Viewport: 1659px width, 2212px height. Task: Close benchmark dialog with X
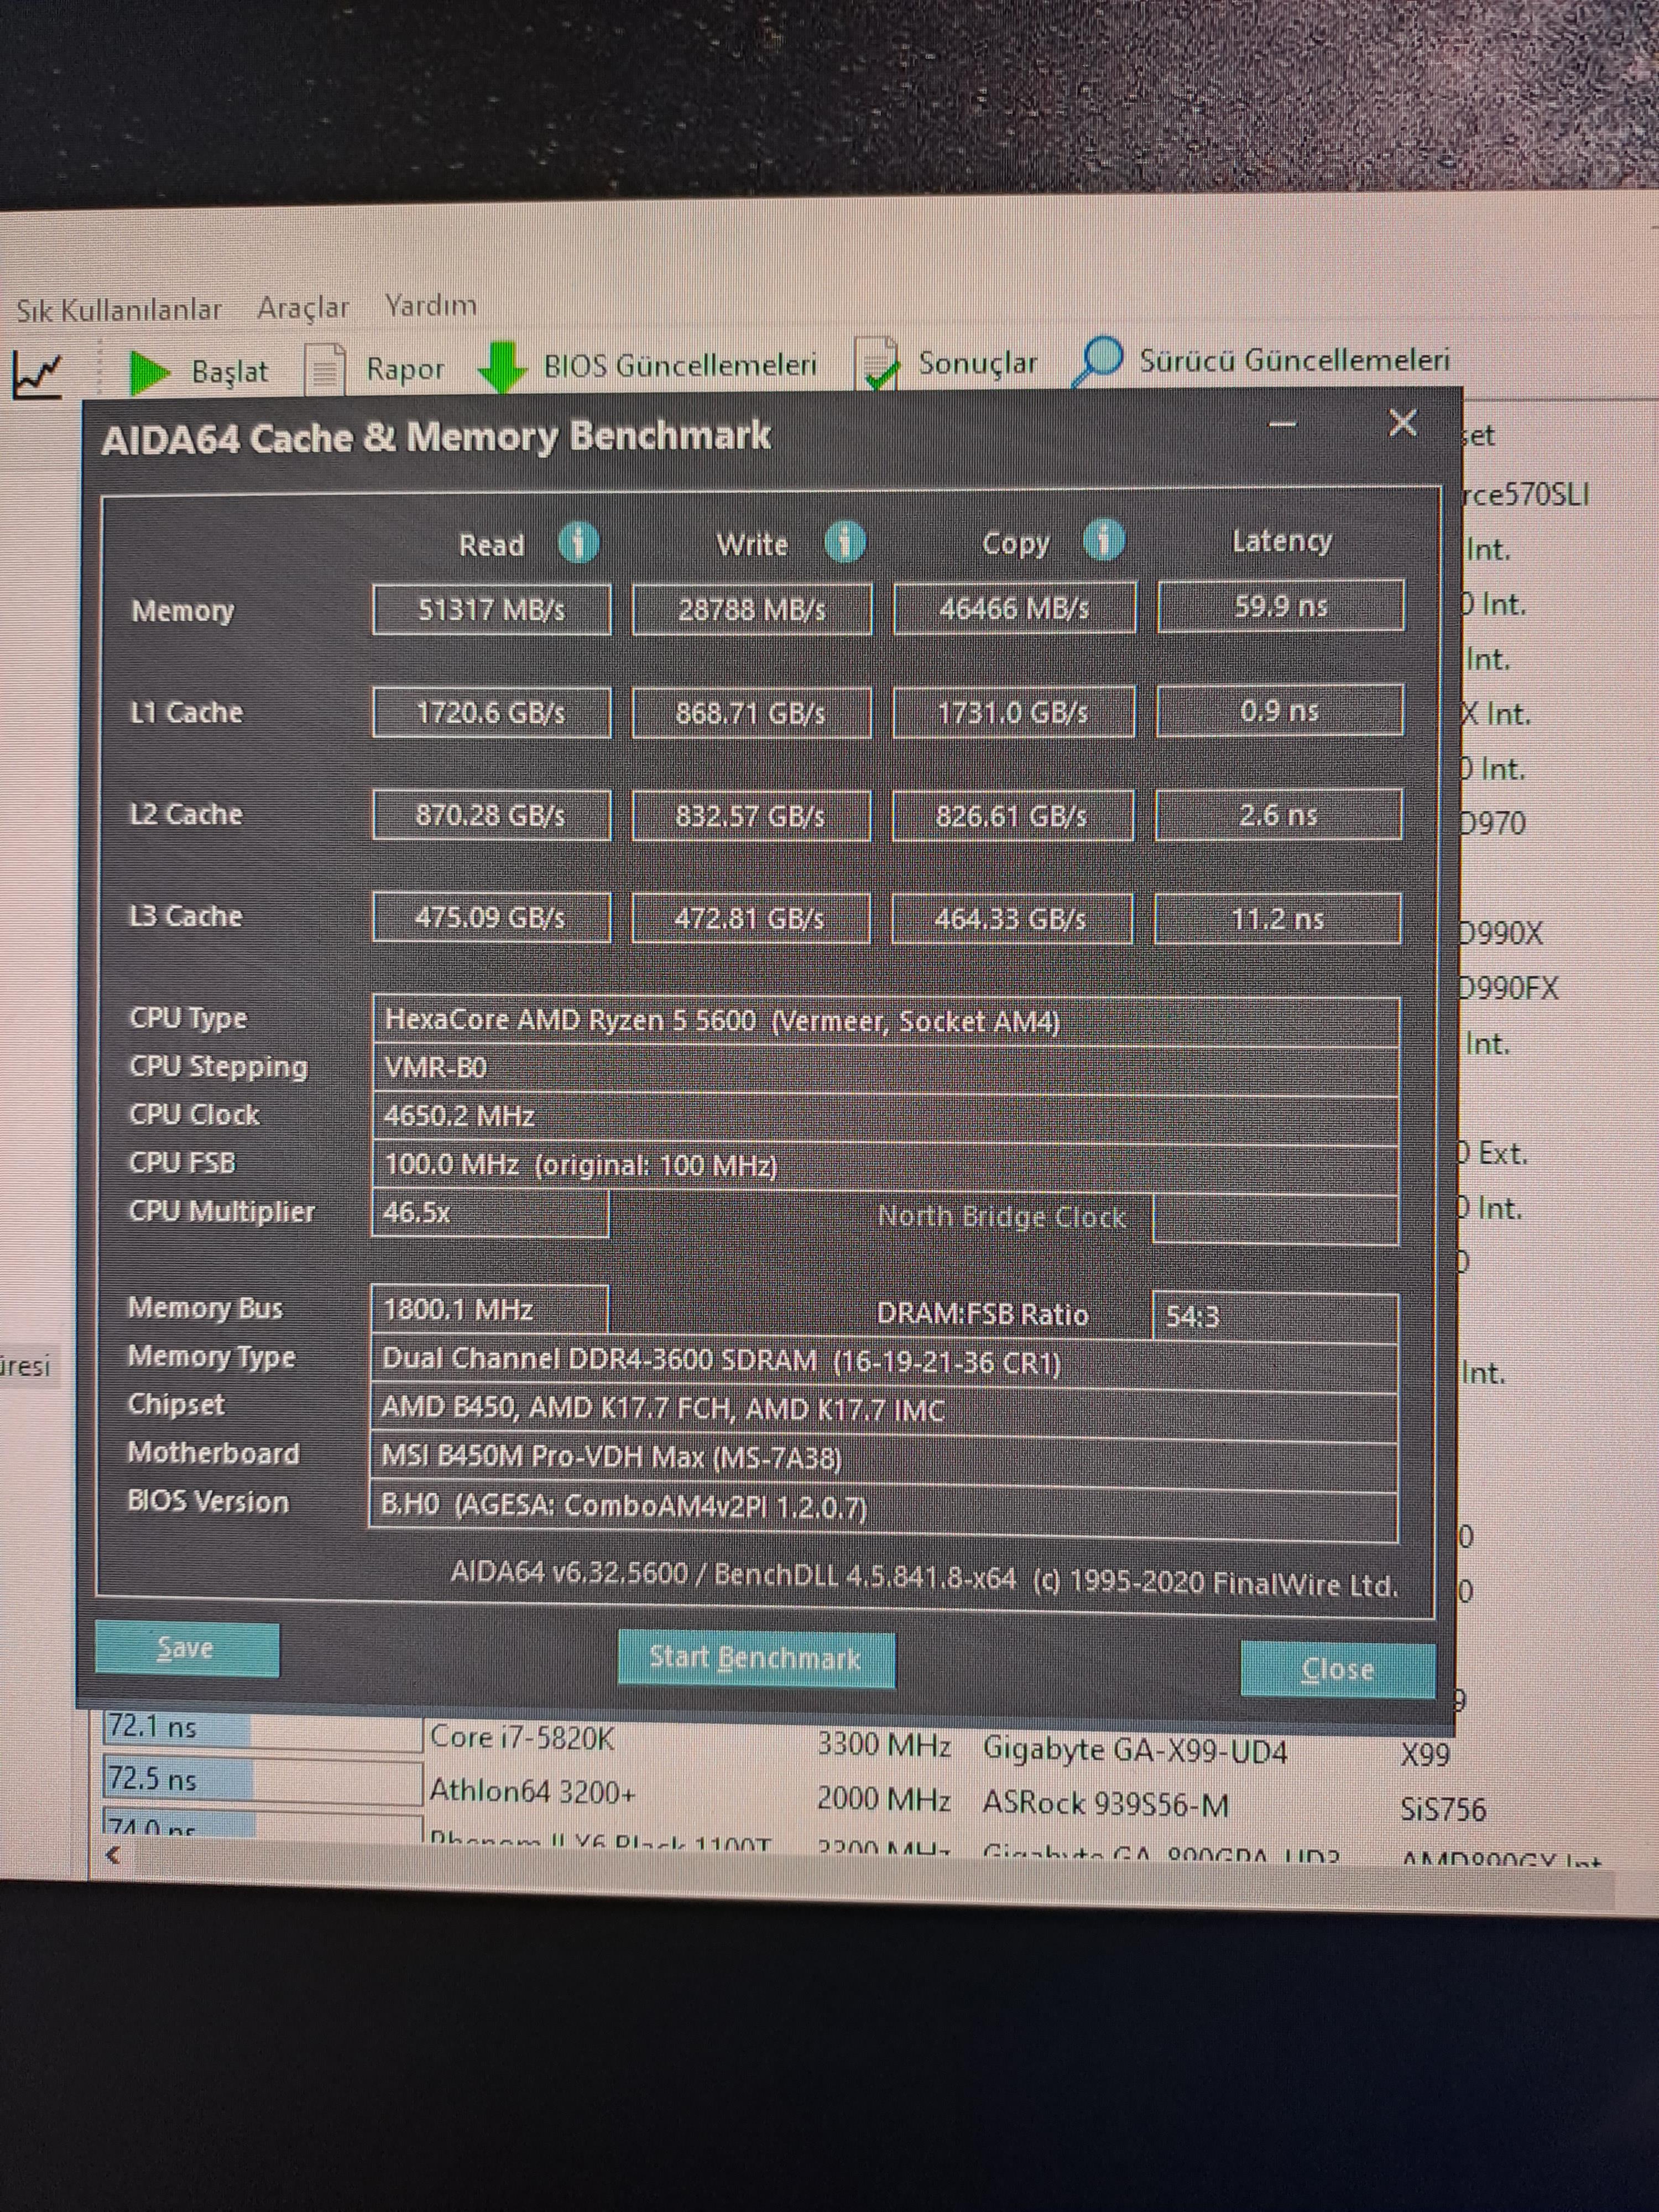(x=1403, y=423)
